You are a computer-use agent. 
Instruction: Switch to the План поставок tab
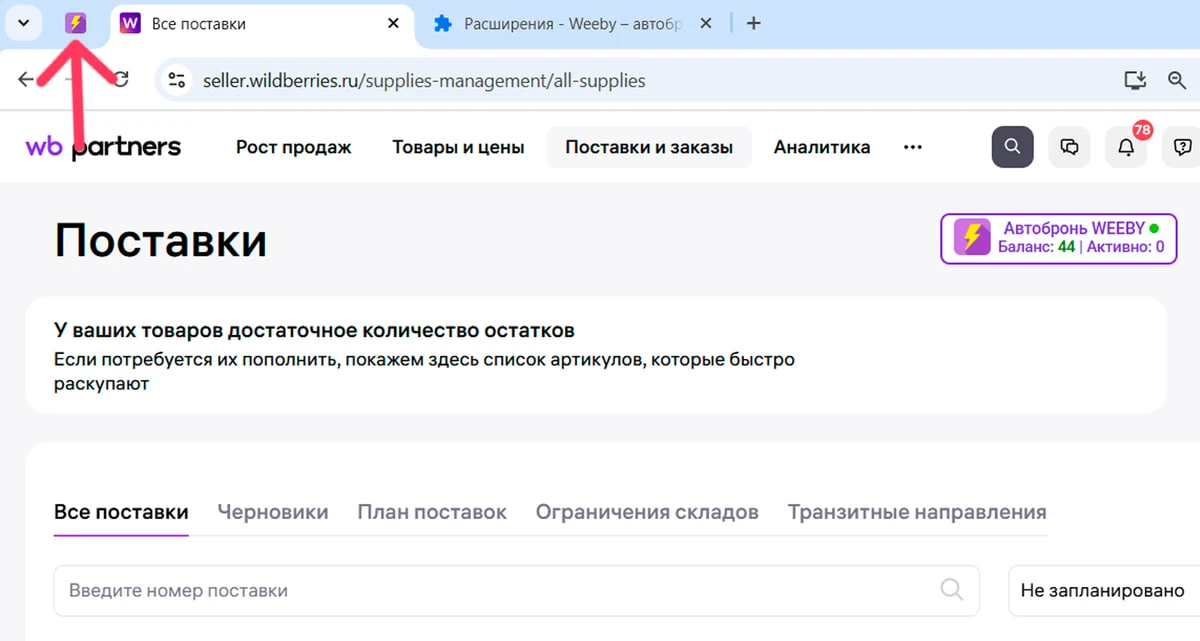coord(432,512)
